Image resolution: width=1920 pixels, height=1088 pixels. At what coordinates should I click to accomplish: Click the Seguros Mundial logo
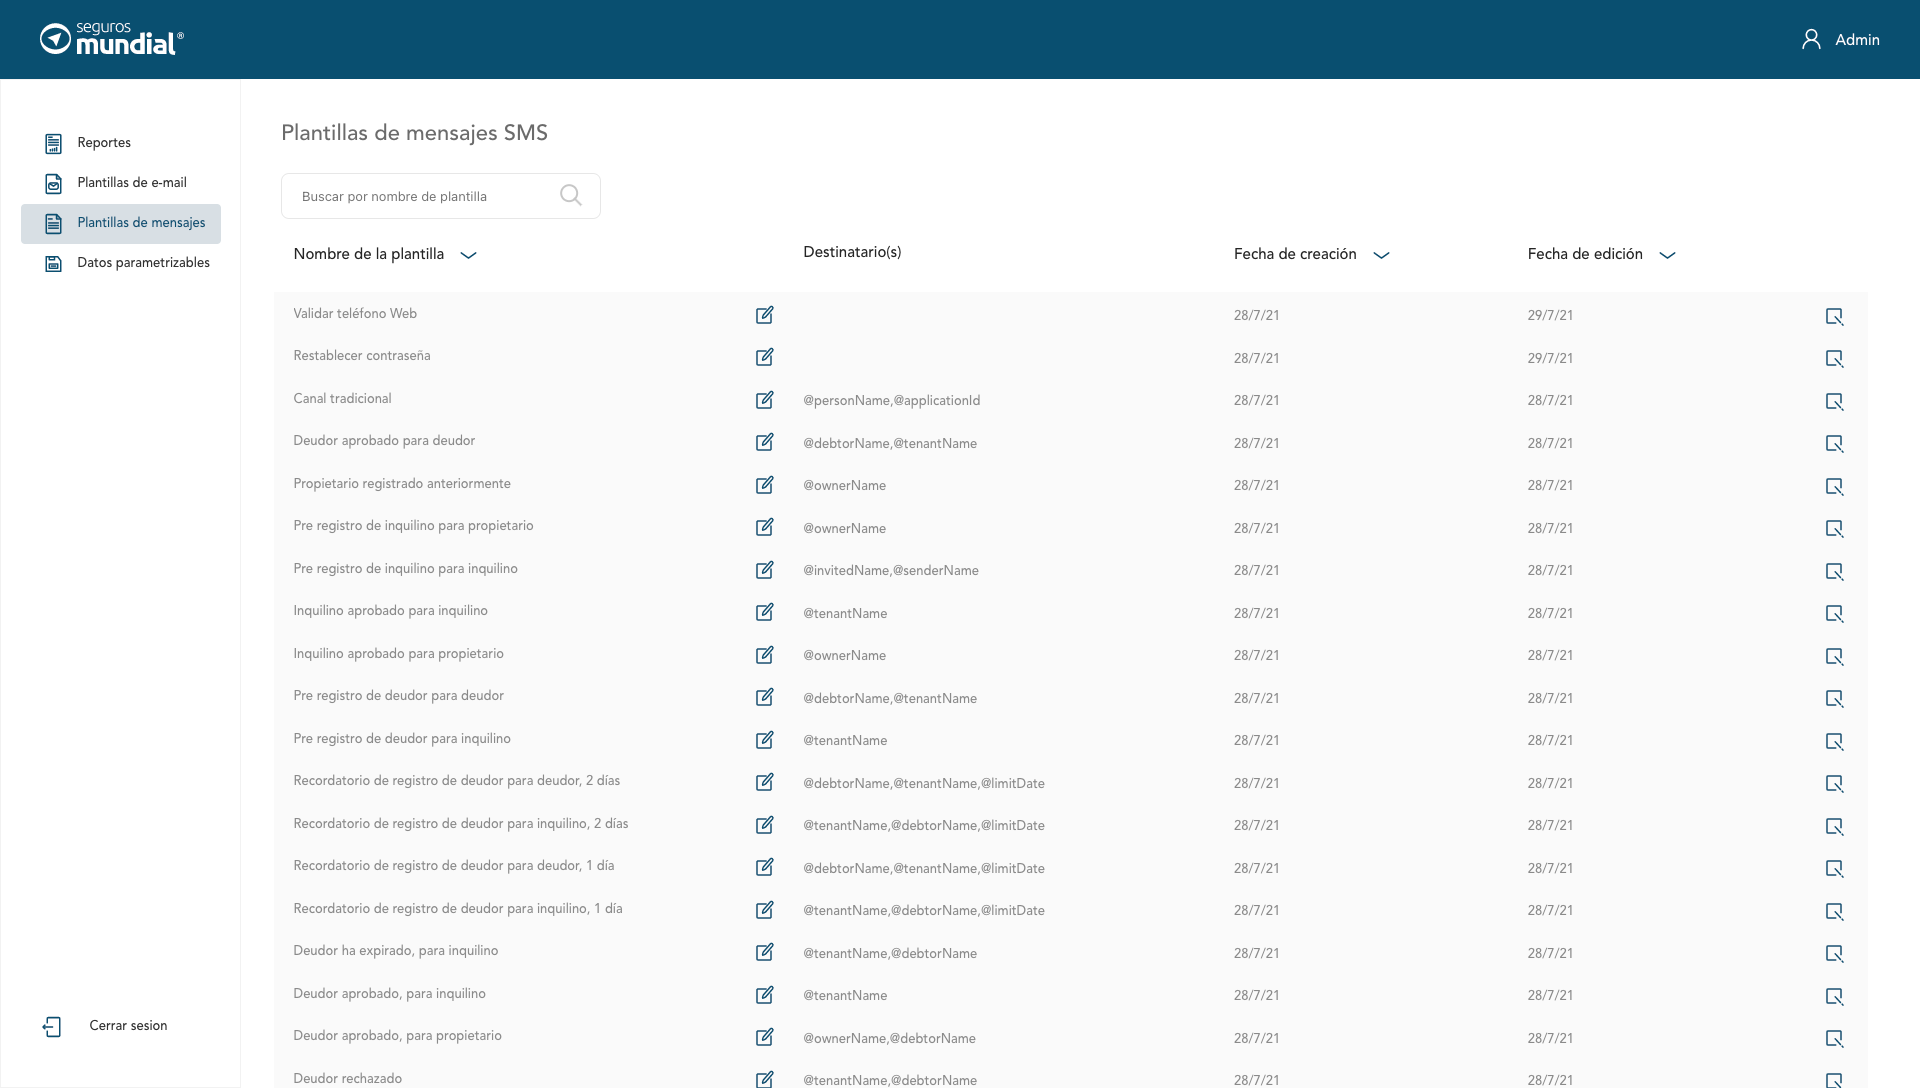[x=112, y=39]
